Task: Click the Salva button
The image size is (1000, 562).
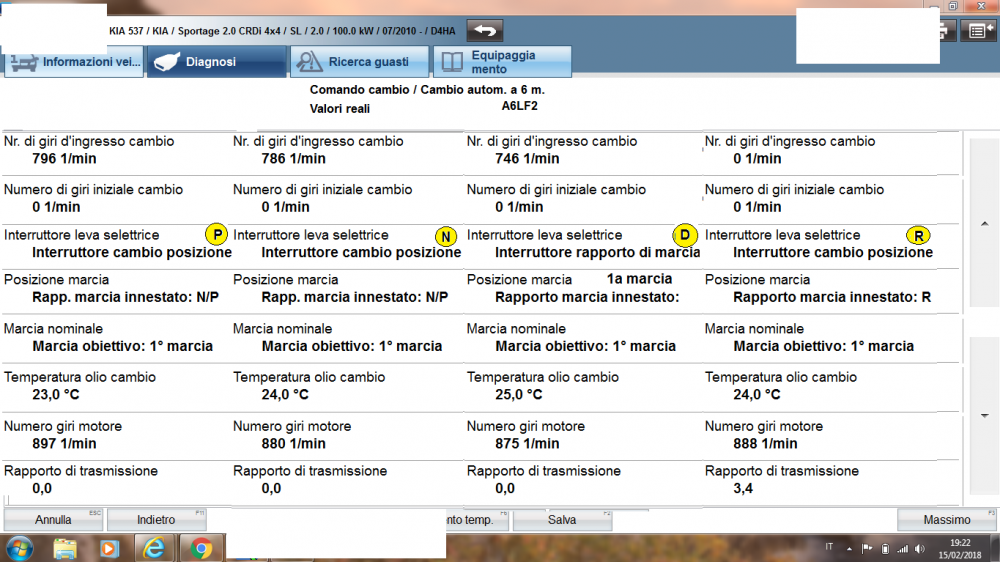Action: tap(562, 520)
